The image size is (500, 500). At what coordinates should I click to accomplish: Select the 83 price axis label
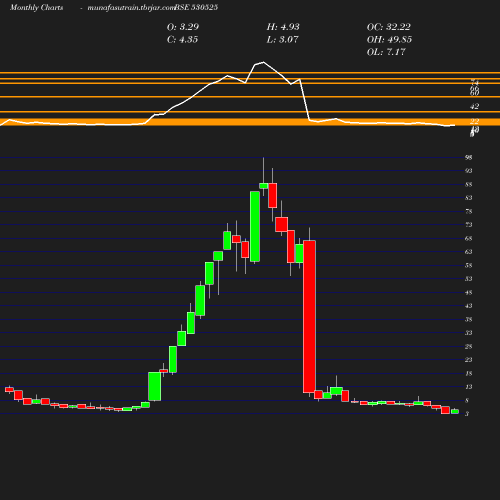(x=469, y=198)
